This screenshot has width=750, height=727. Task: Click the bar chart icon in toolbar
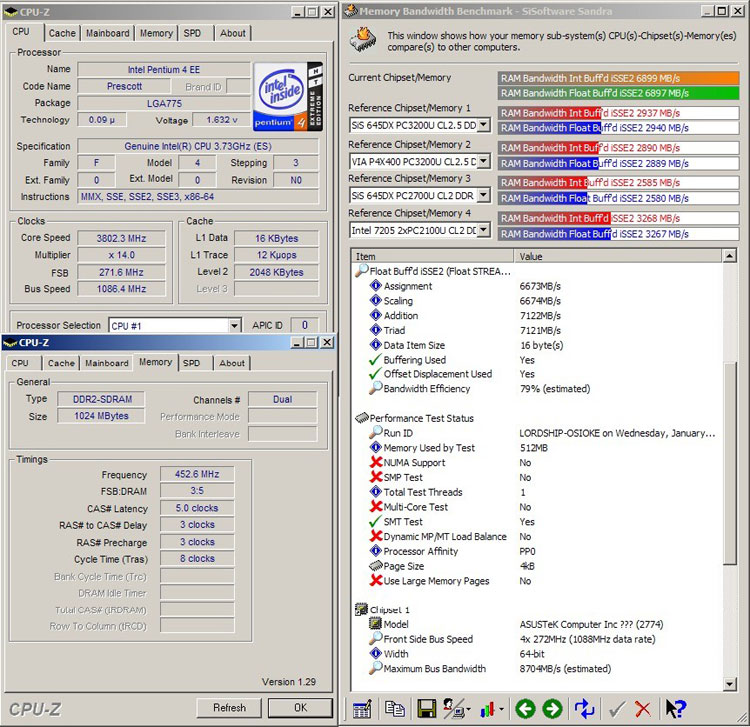coord(487,709)
